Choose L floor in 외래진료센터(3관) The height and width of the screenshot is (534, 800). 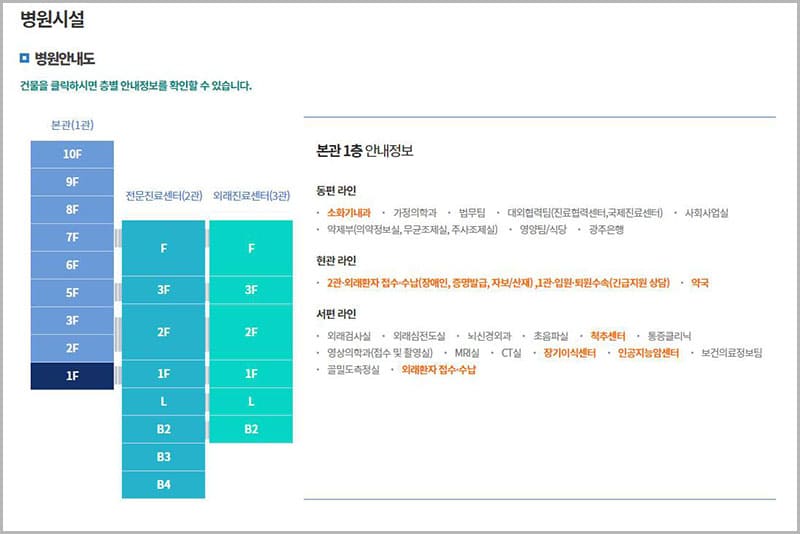(251, 401)
